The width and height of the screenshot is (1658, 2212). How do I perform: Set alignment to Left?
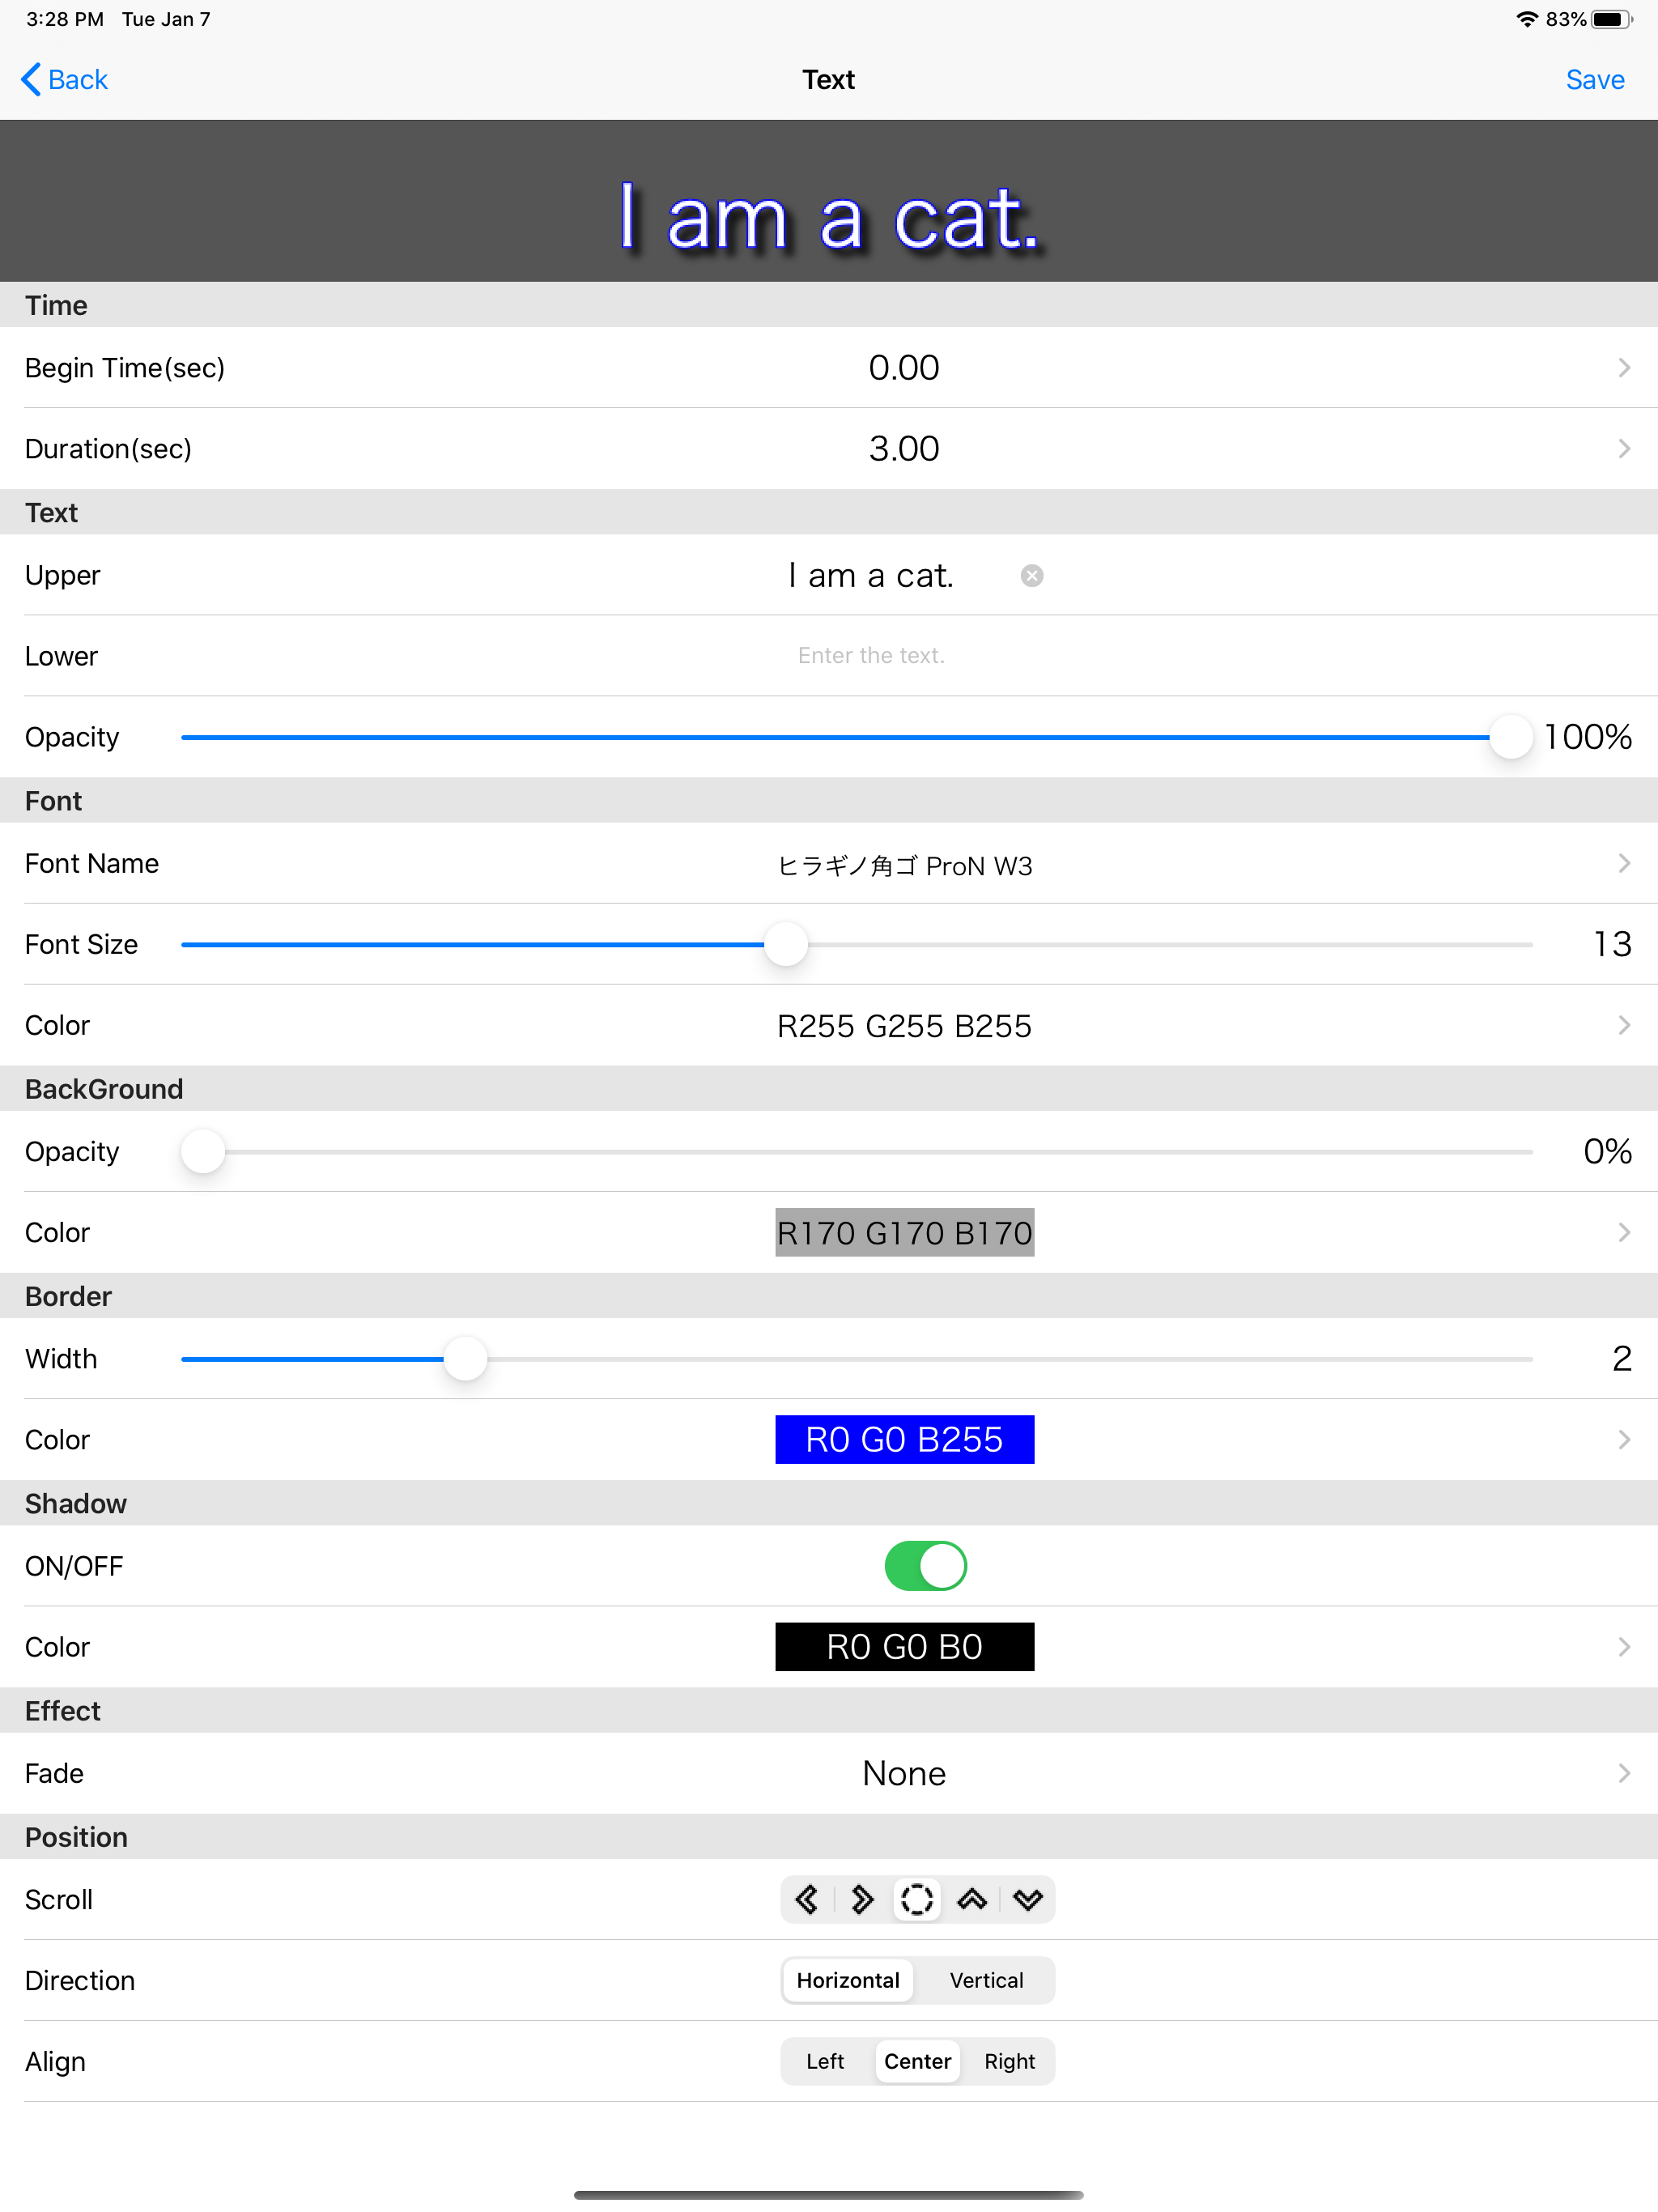click(x=825, y=2061)
